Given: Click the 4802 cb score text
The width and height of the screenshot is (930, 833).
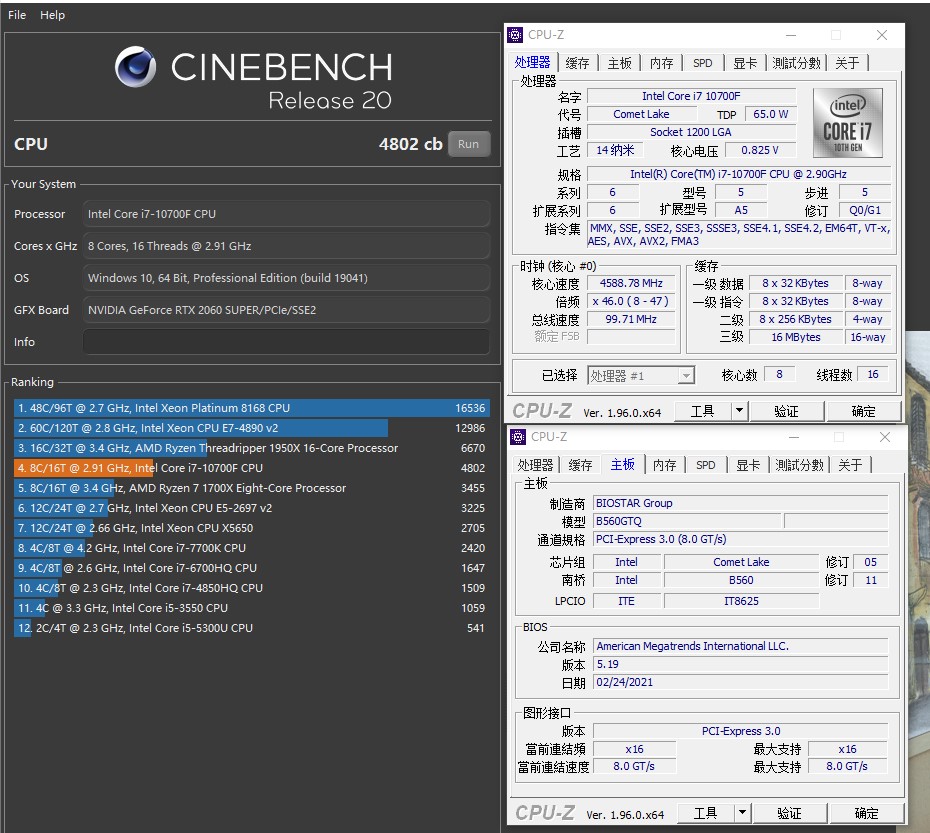Looking at the screenshot, I should (x=410, y=144).
